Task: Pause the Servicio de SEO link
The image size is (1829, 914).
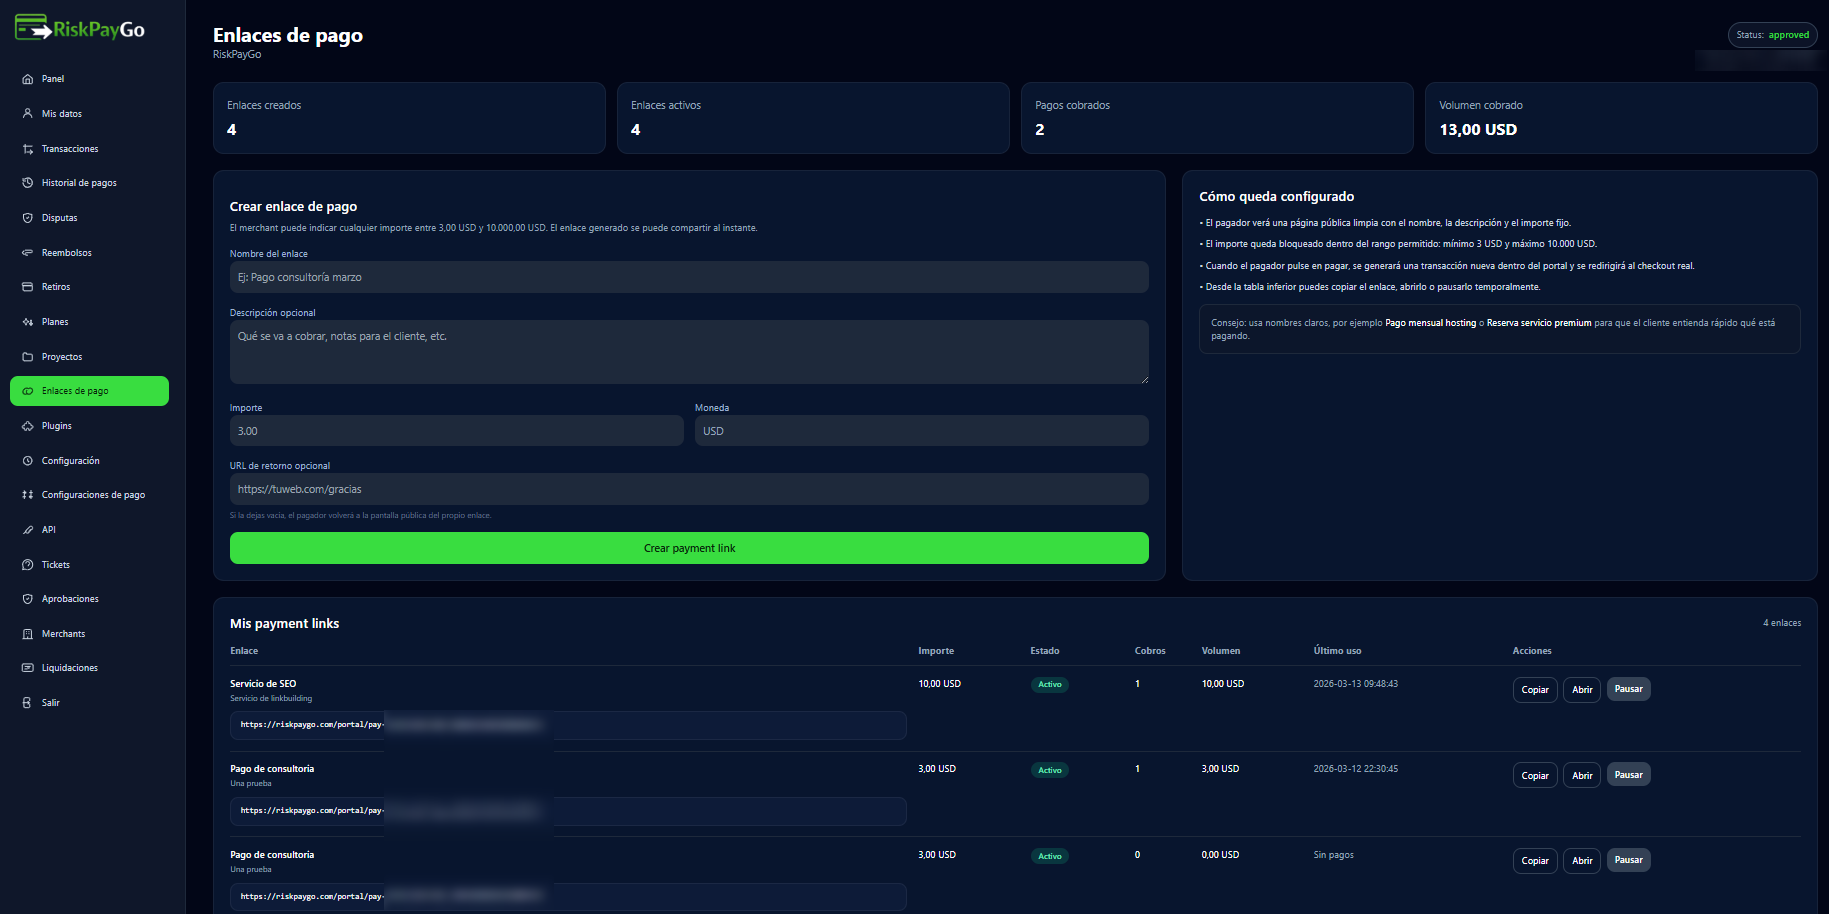Action: pos(1628,689)
